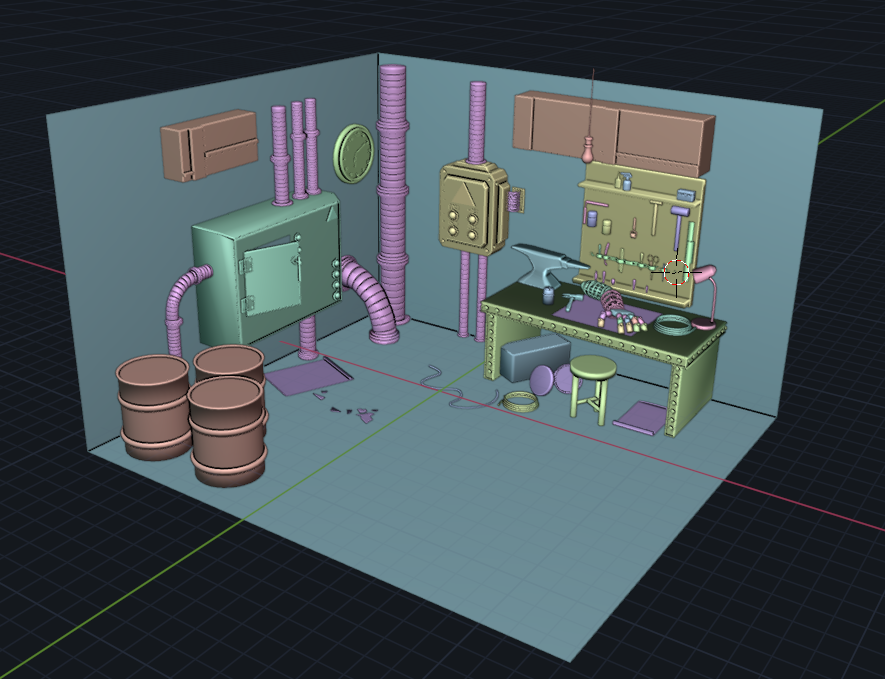This screenshot has width=885, height=679.
Task: Select the small wall switch beside the electrical panel
Action: pyautogui.click(x=515, y=200)
